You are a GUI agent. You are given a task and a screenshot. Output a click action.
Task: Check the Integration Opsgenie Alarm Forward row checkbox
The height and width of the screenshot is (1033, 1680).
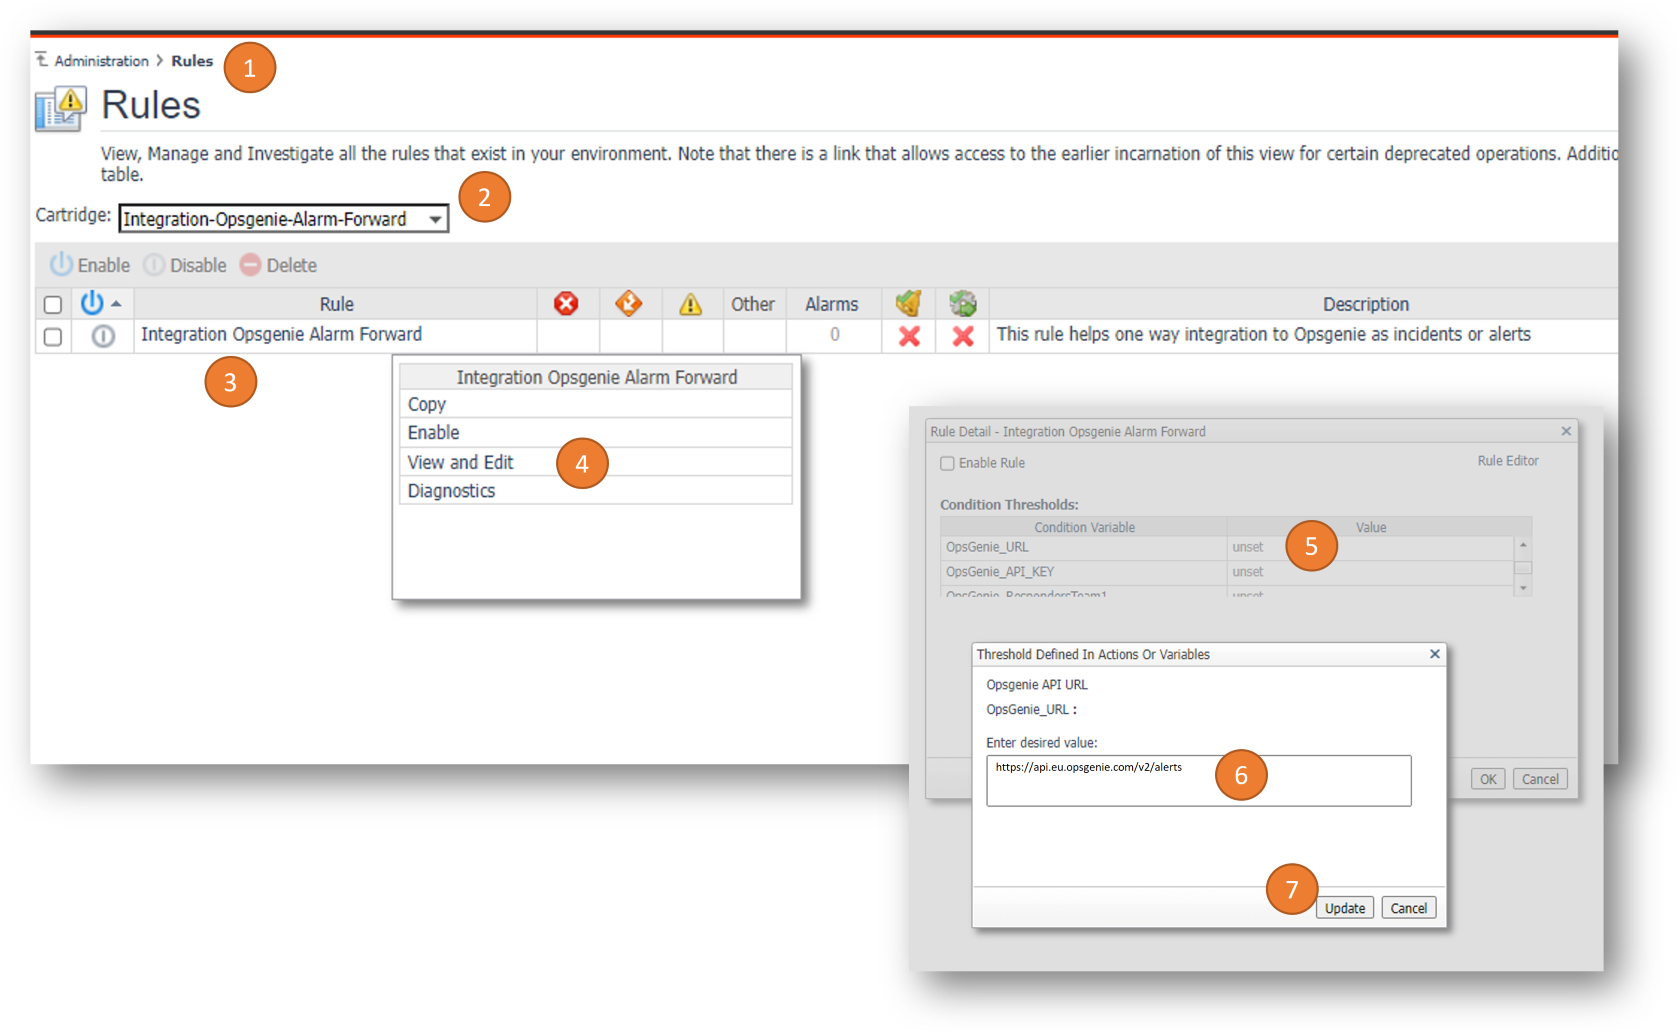[x=53, y=336]
